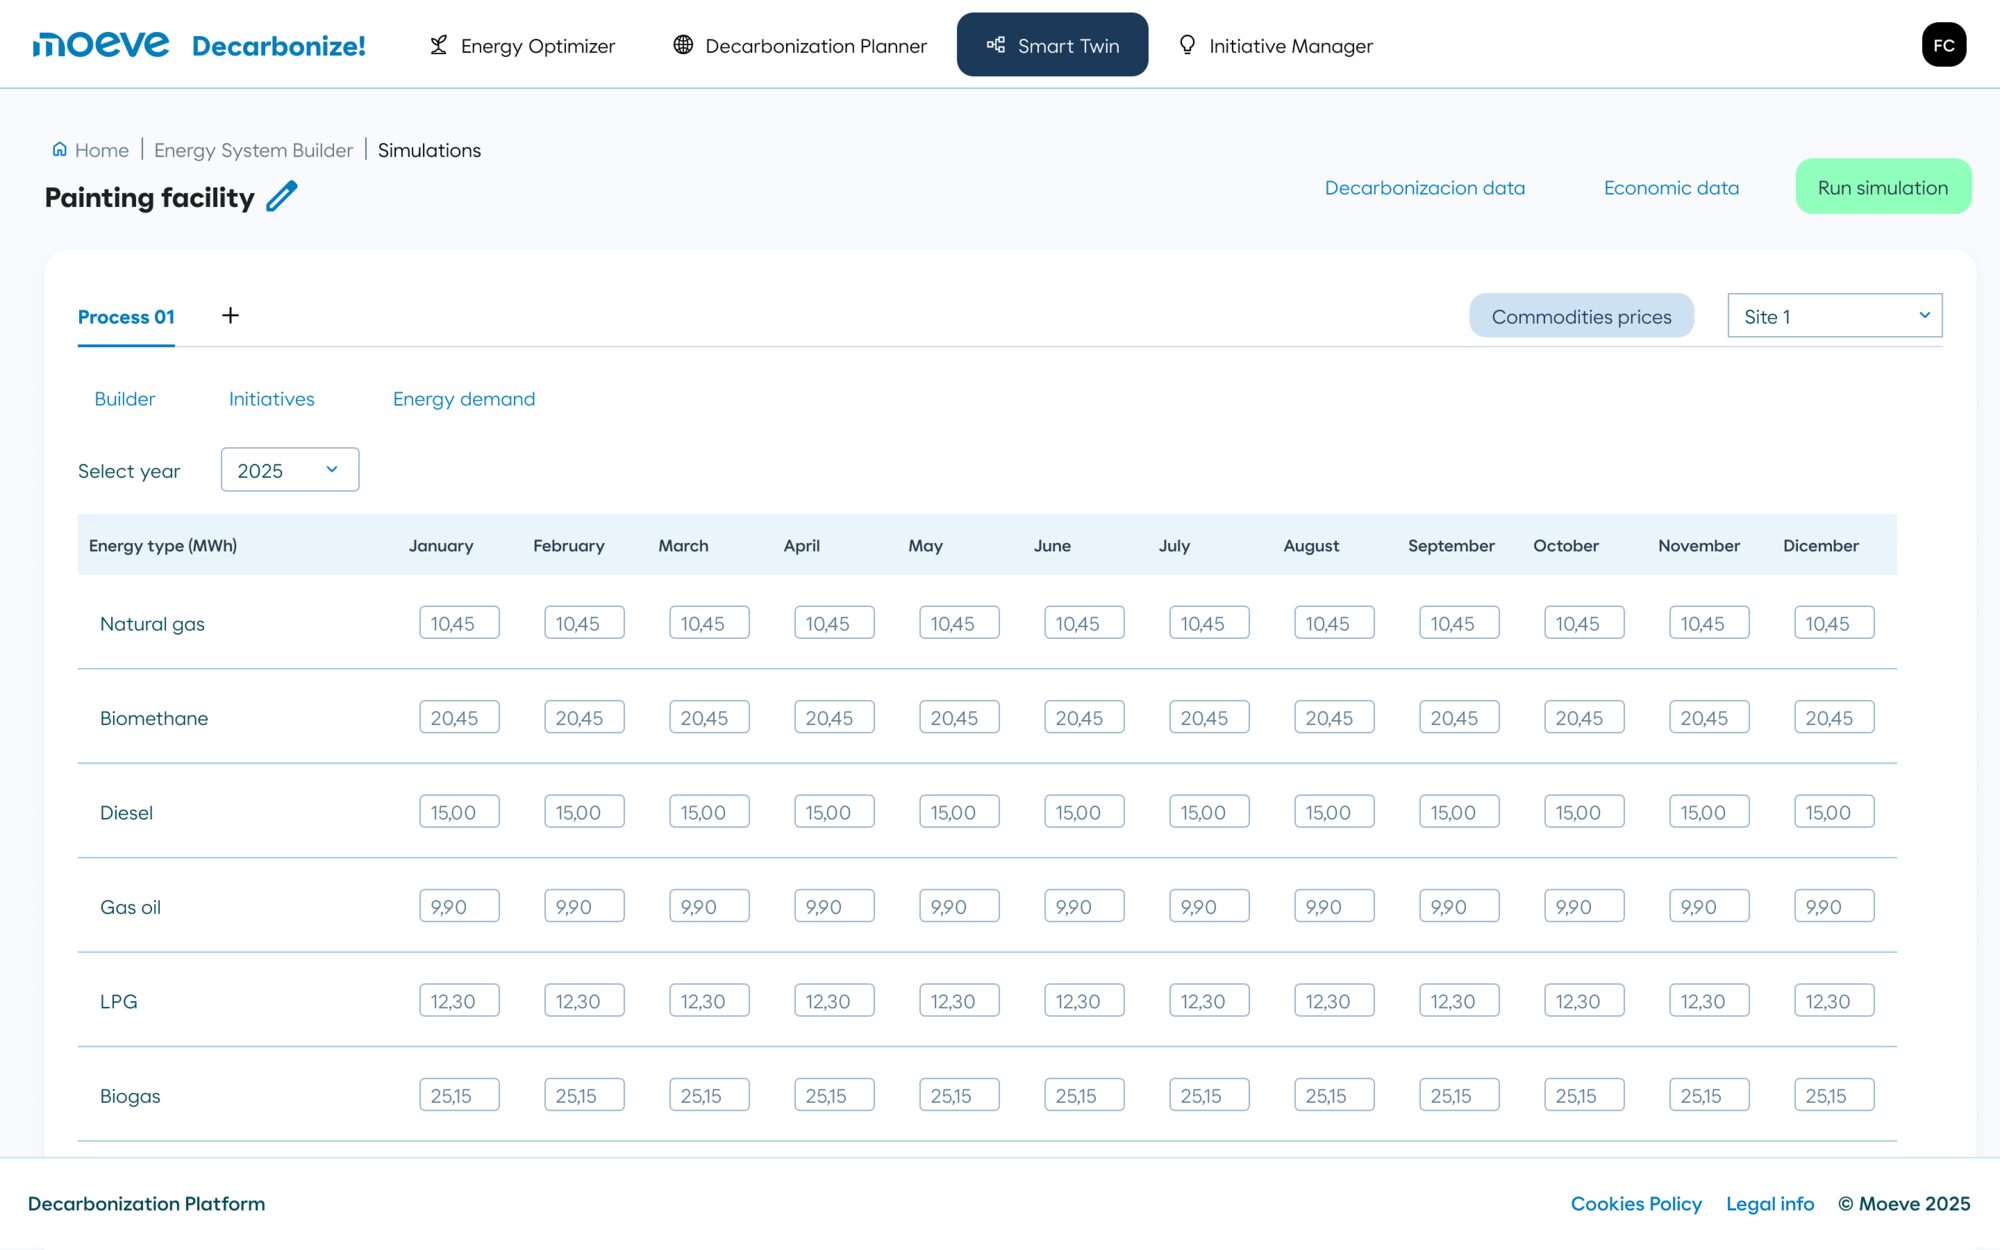This screenshot has width=2000, height=1250.
Task: Click the Initiative Manager lightbulb icon
Action: point(1187,45)
